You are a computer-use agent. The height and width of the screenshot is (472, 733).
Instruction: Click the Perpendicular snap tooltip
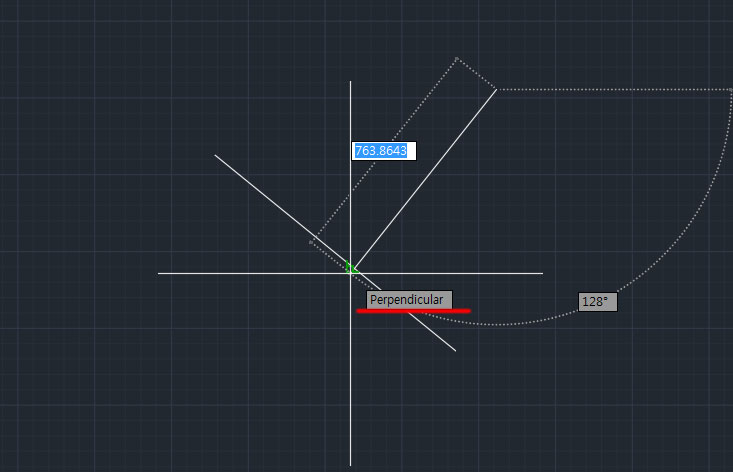(409, 300)
